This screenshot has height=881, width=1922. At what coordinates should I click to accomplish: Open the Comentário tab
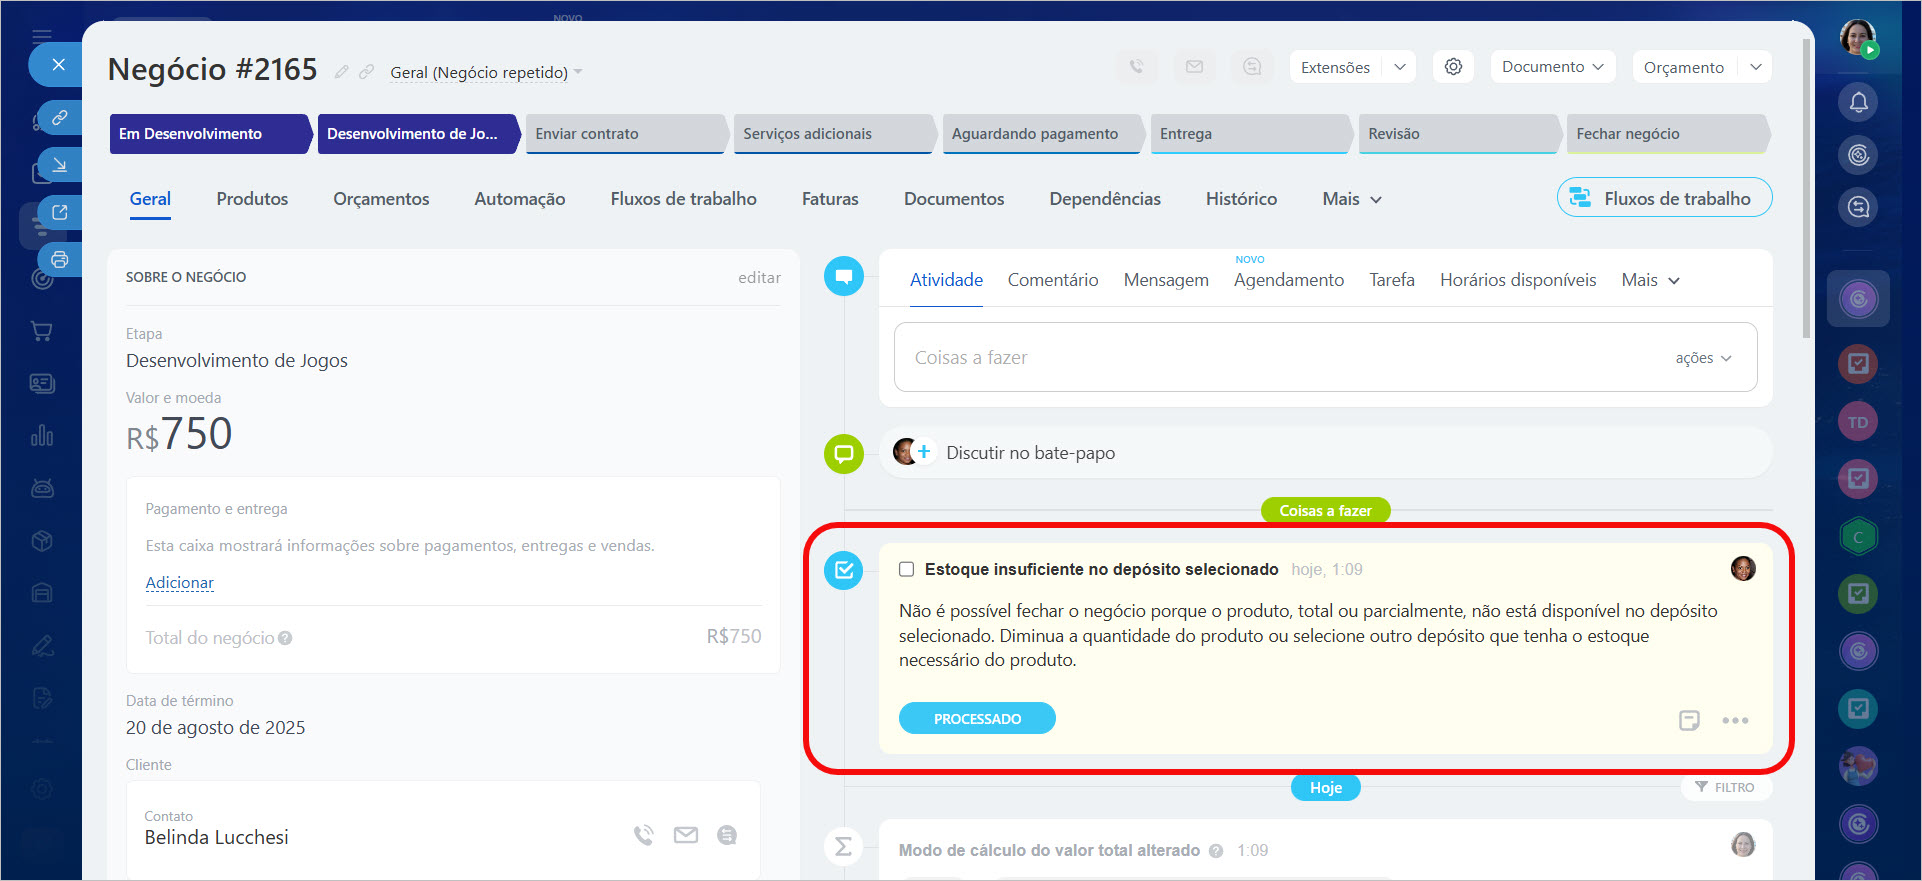1052,280
